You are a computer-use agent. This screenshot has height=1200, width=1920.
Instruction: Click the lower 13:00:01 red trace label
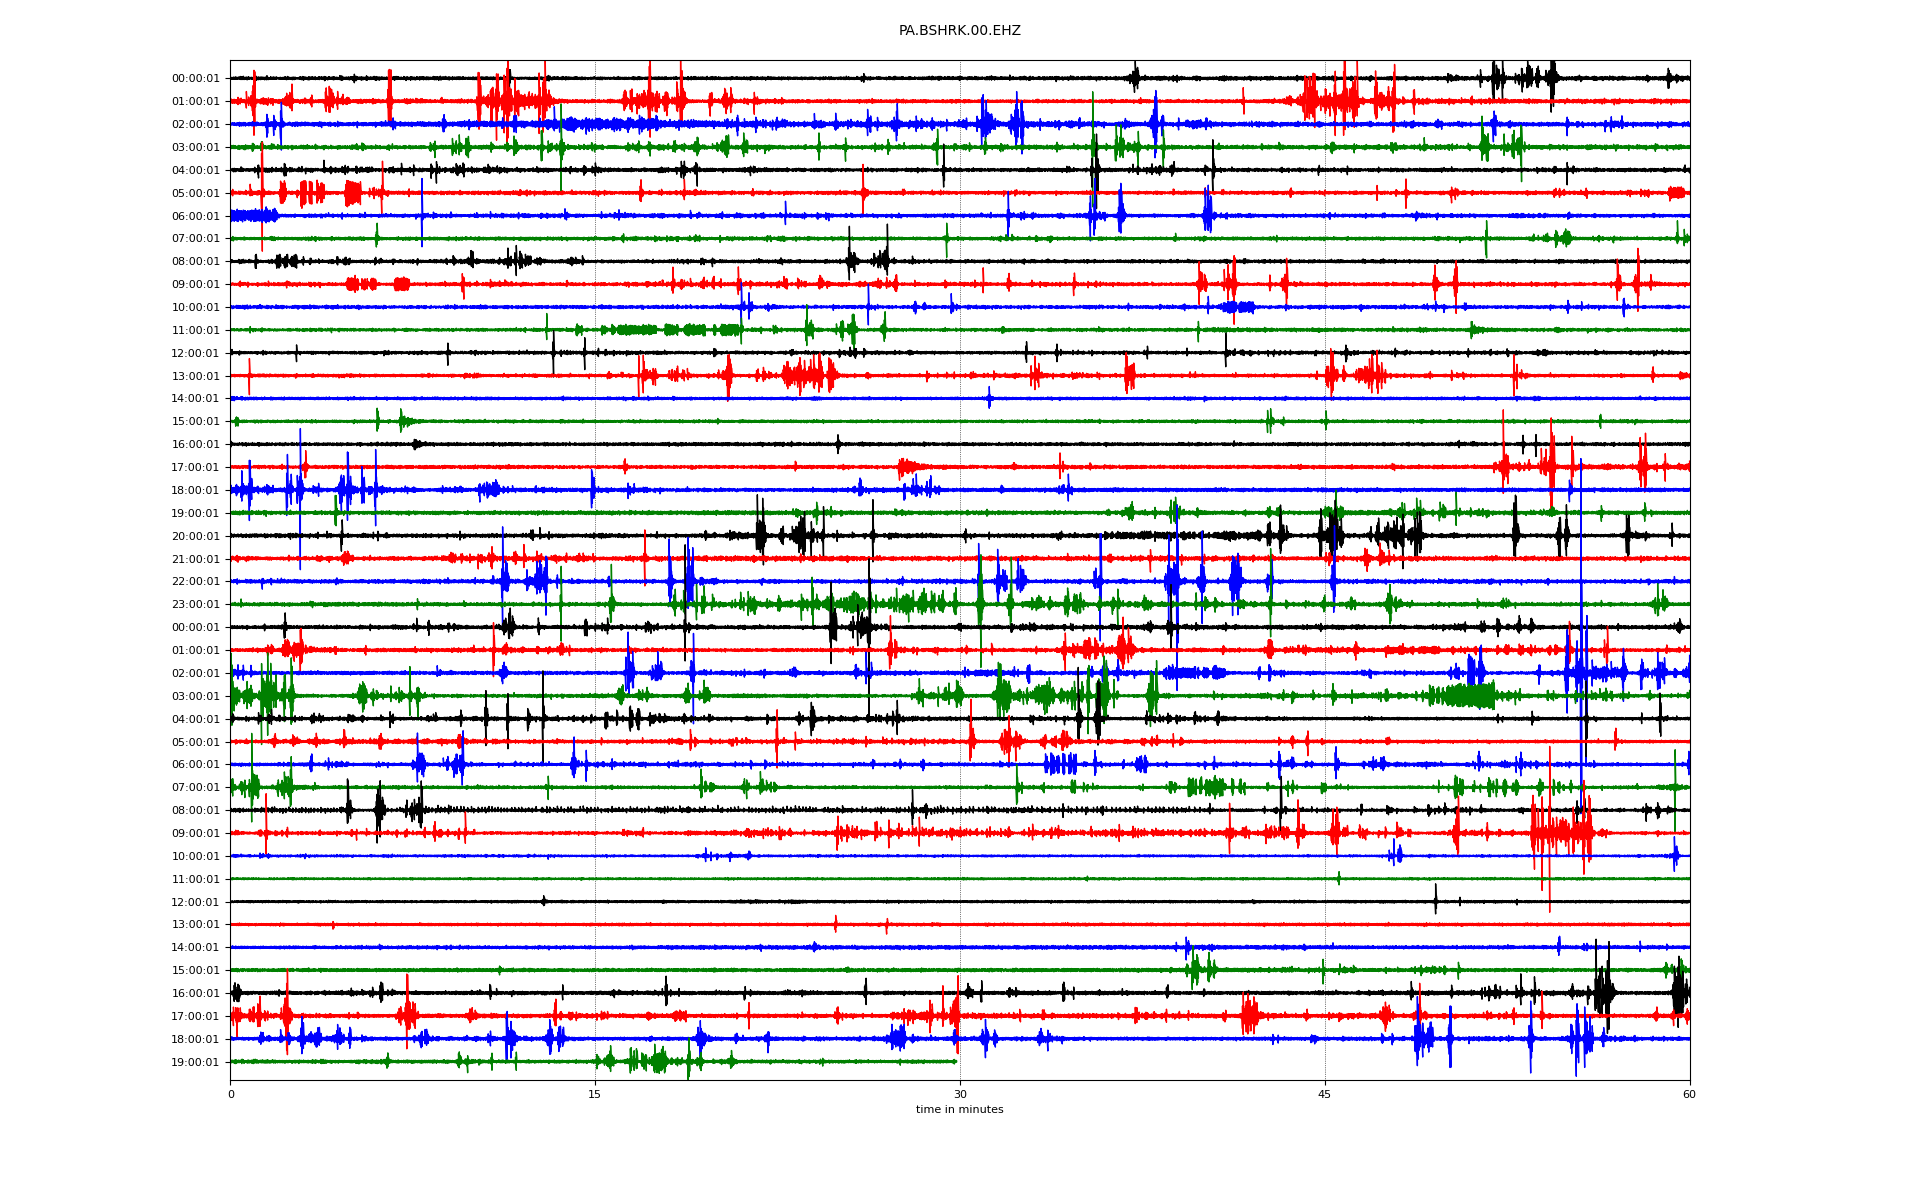point(195,925)
